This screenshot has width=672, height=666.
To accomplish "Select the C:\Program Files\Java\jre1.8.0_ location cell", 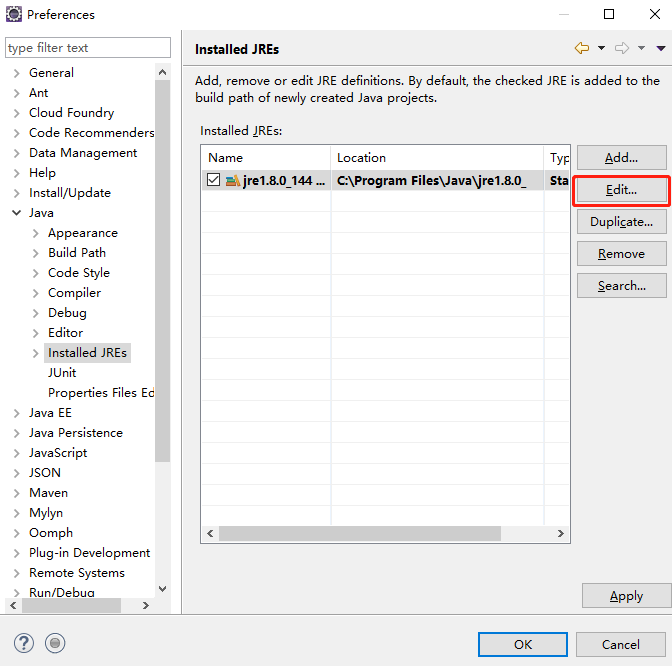I will click(x=437, y=180).
